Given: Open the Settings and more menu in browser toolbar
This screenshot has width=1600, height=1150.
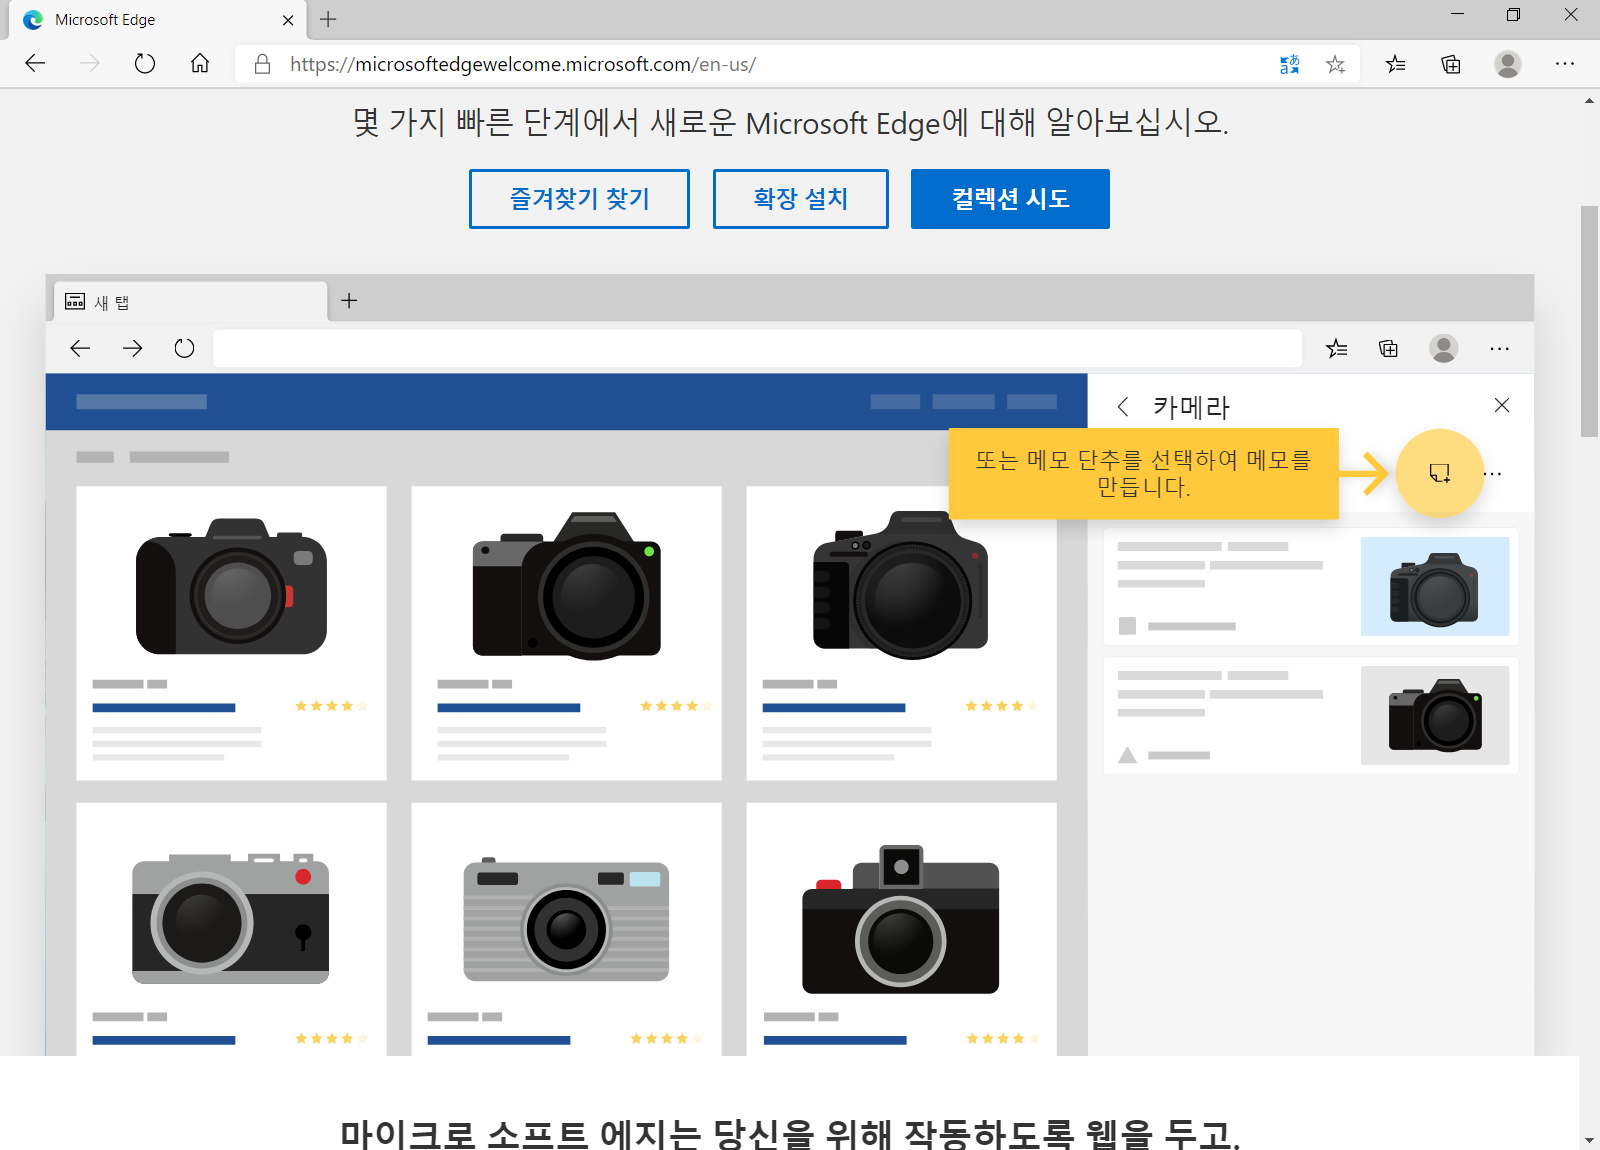Looking at the screenshot, I should 1565,64.
